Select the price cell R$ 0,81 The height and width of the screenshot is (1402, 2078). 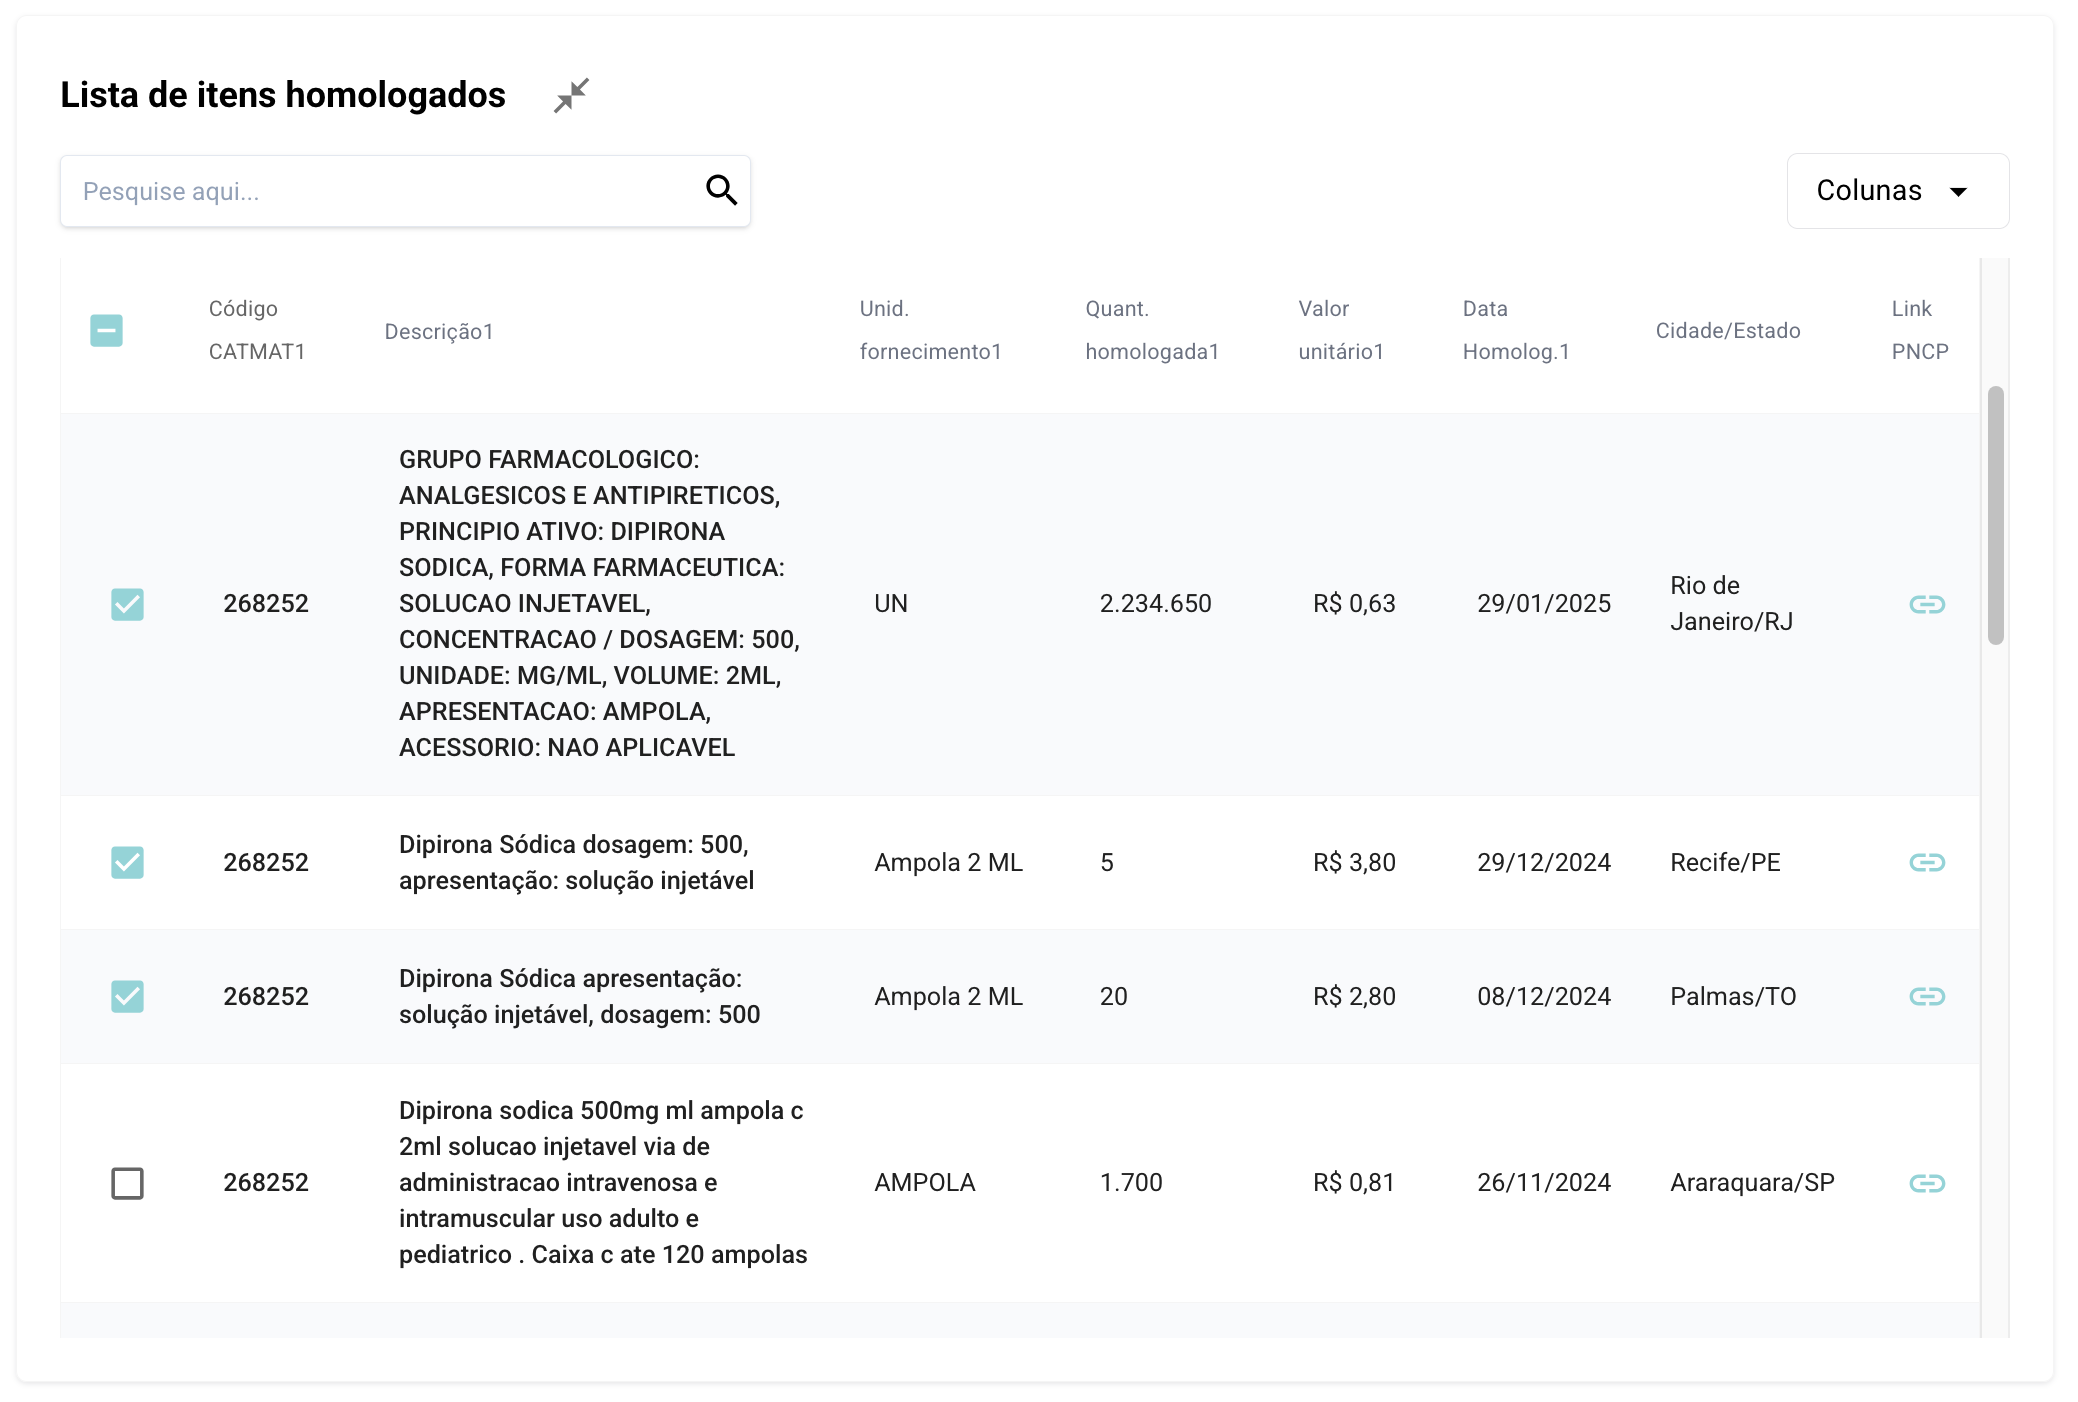1354,1182
